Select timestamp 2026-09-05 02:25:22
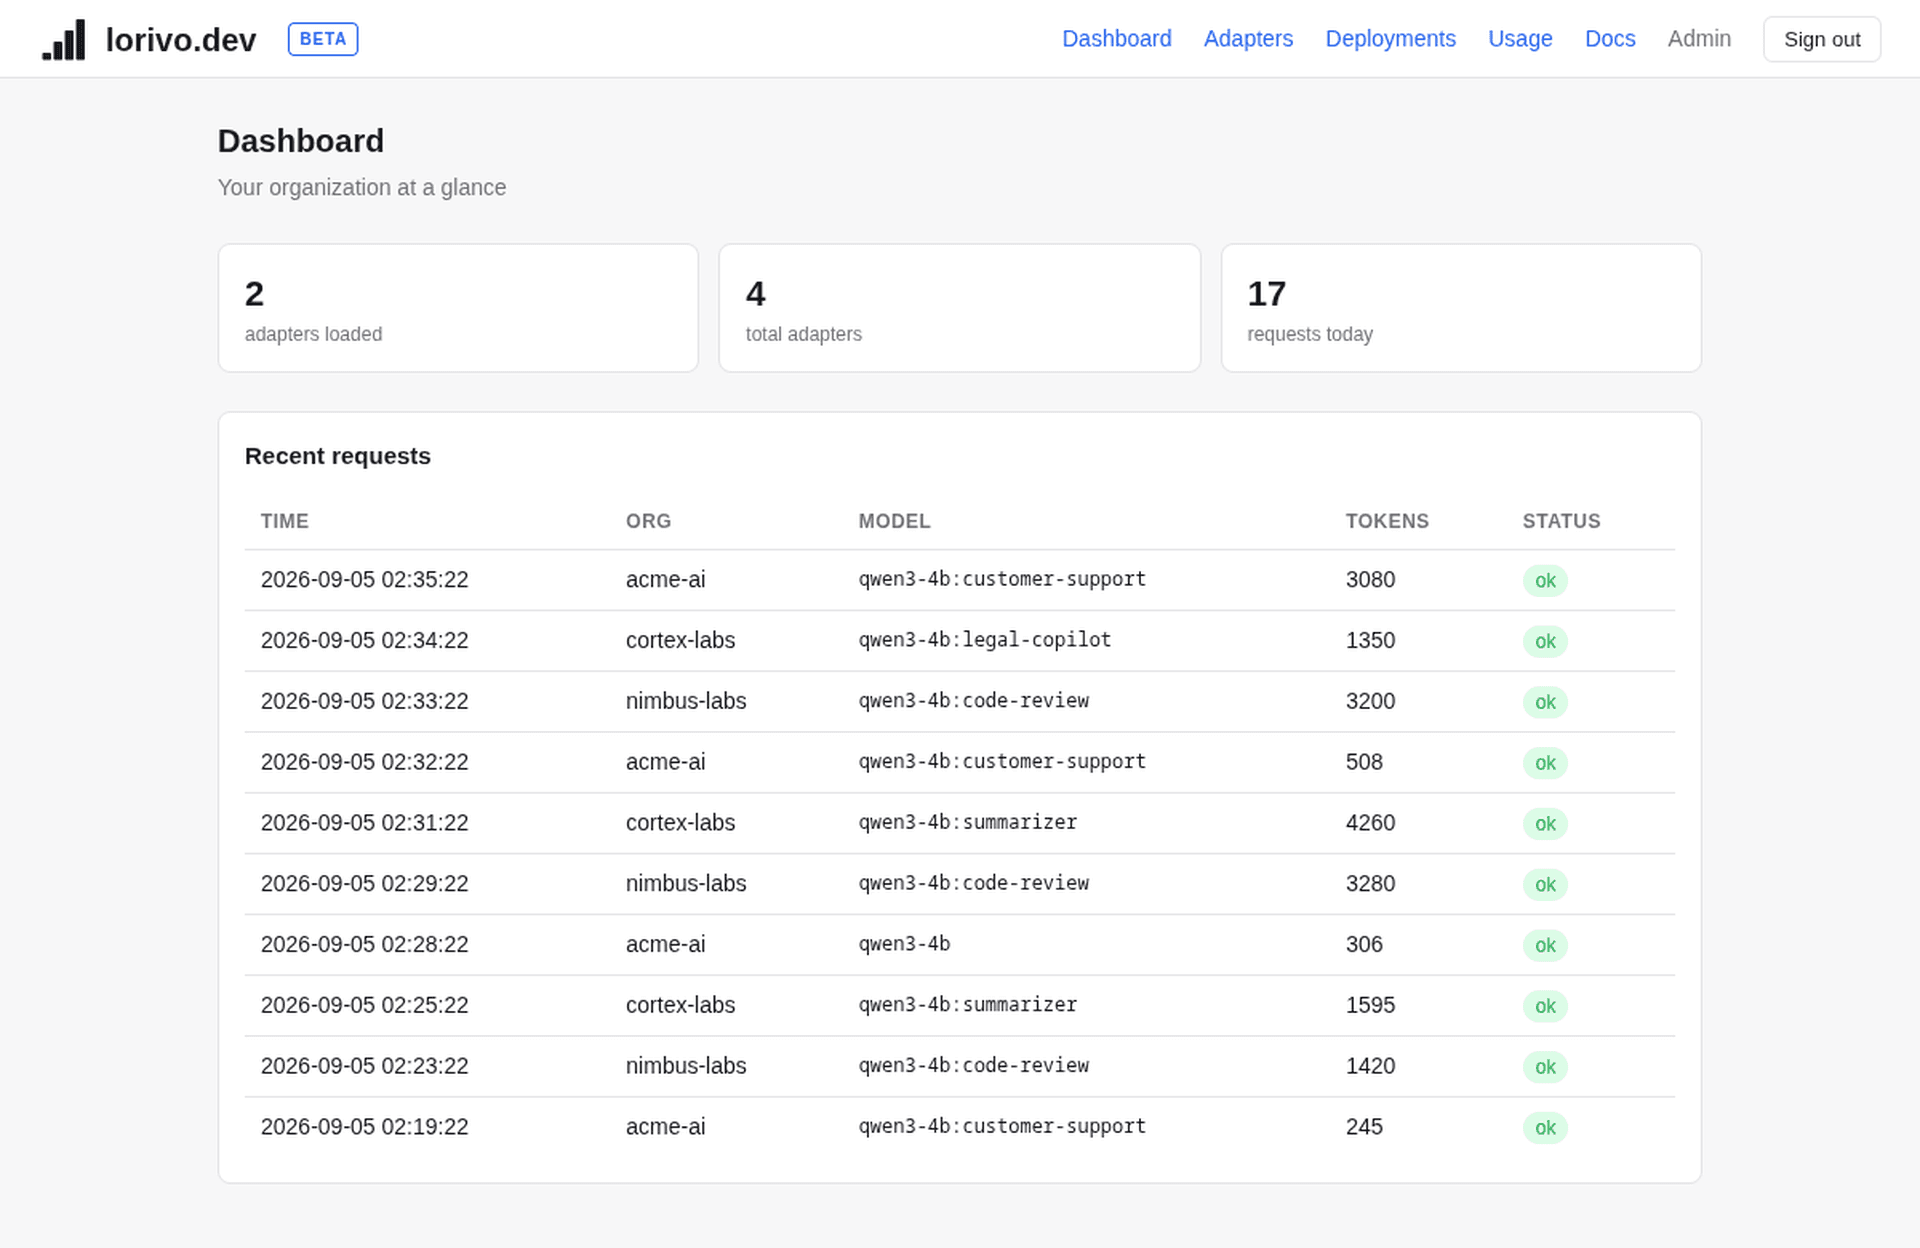1920x1248 pixels. click(x=364, y=1006)
